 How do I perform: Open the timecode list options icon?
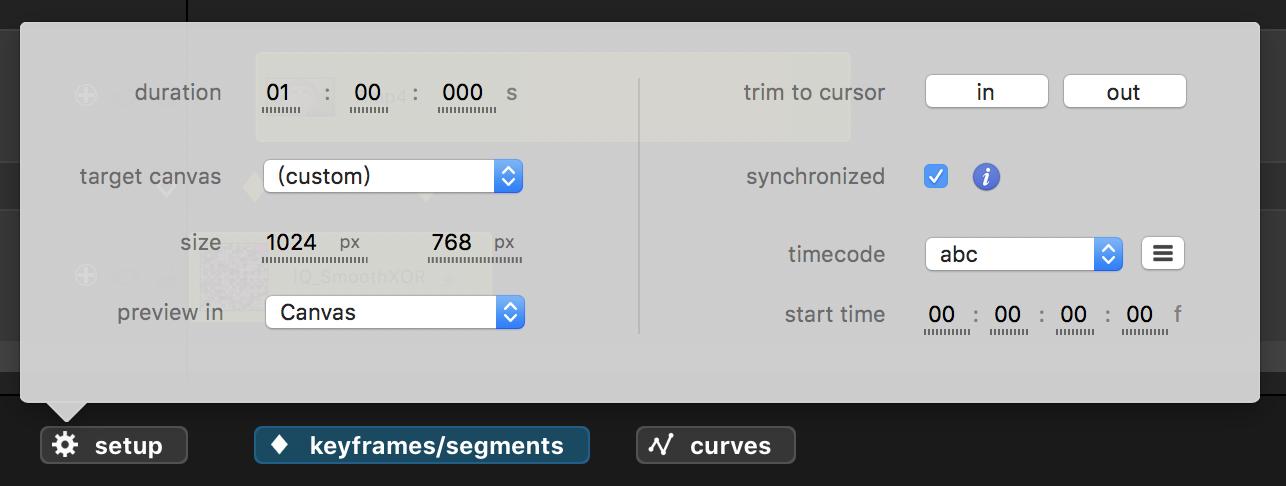coord(1162,254)
